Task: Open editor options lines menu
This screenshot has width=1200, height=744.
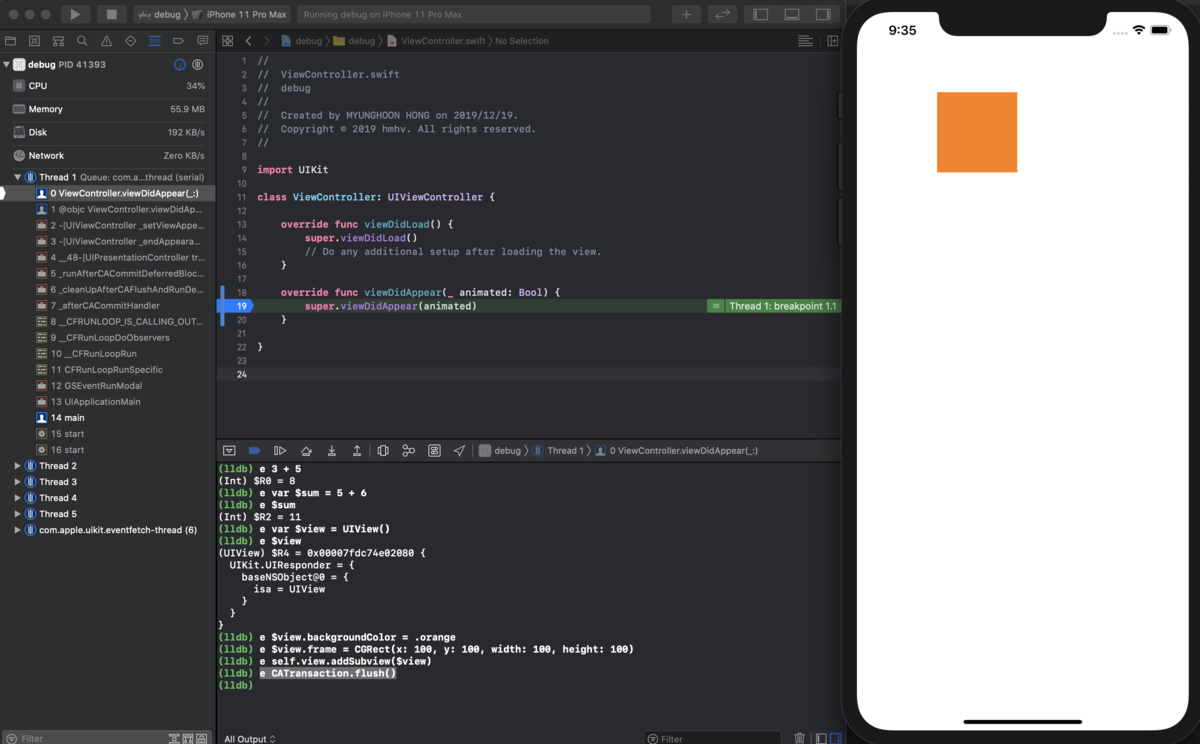Action: coord(805,41)
